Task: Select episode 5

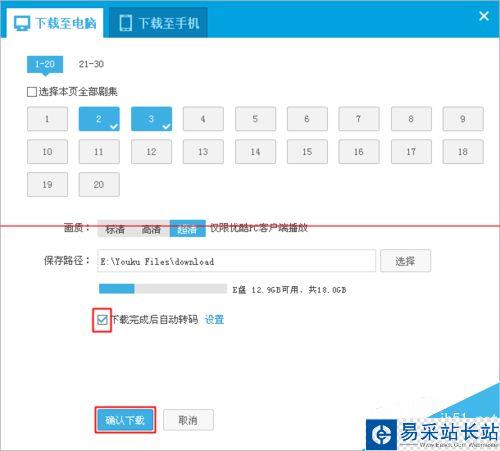Action: pos(255,119)
